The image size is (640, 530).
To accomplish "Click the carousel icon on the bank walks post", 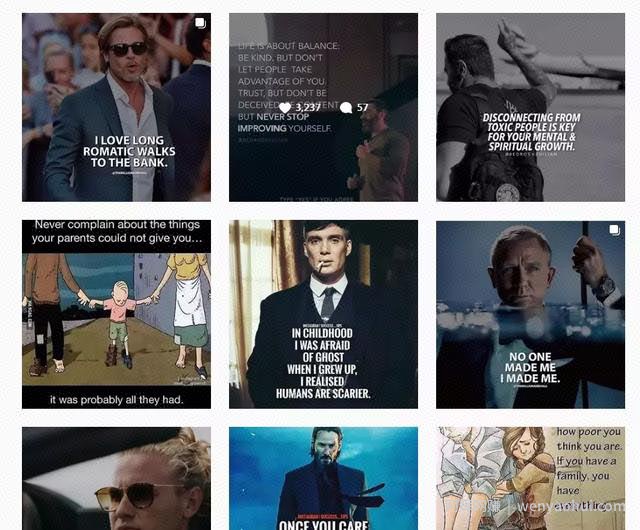I will point(200,23).
